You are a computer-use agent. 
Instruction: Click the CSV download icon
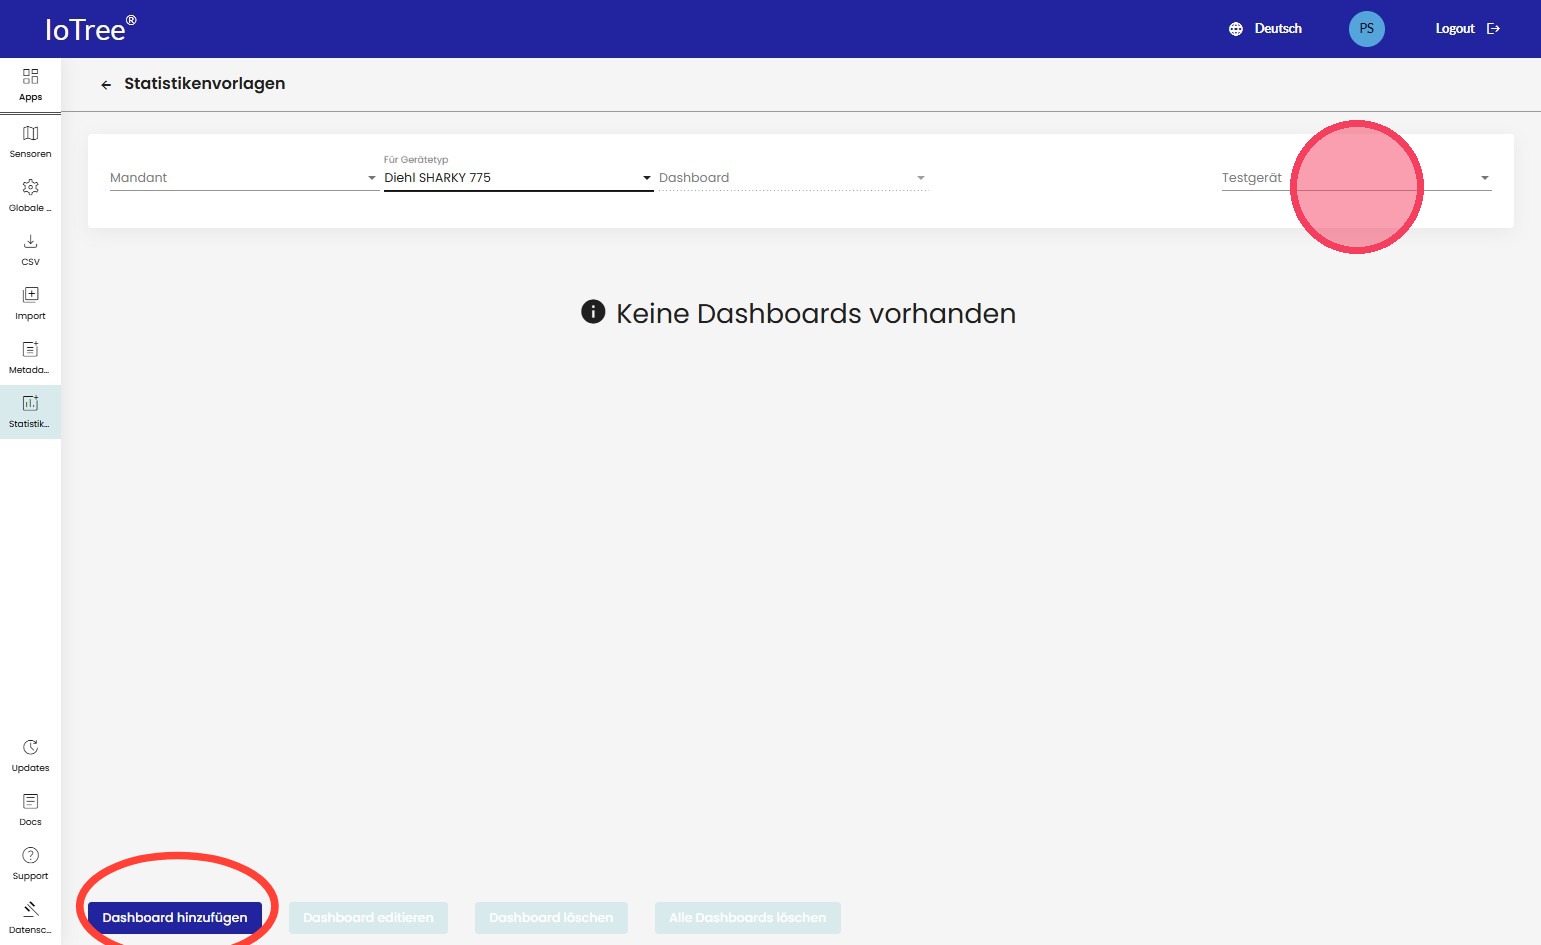click(30, 242)
